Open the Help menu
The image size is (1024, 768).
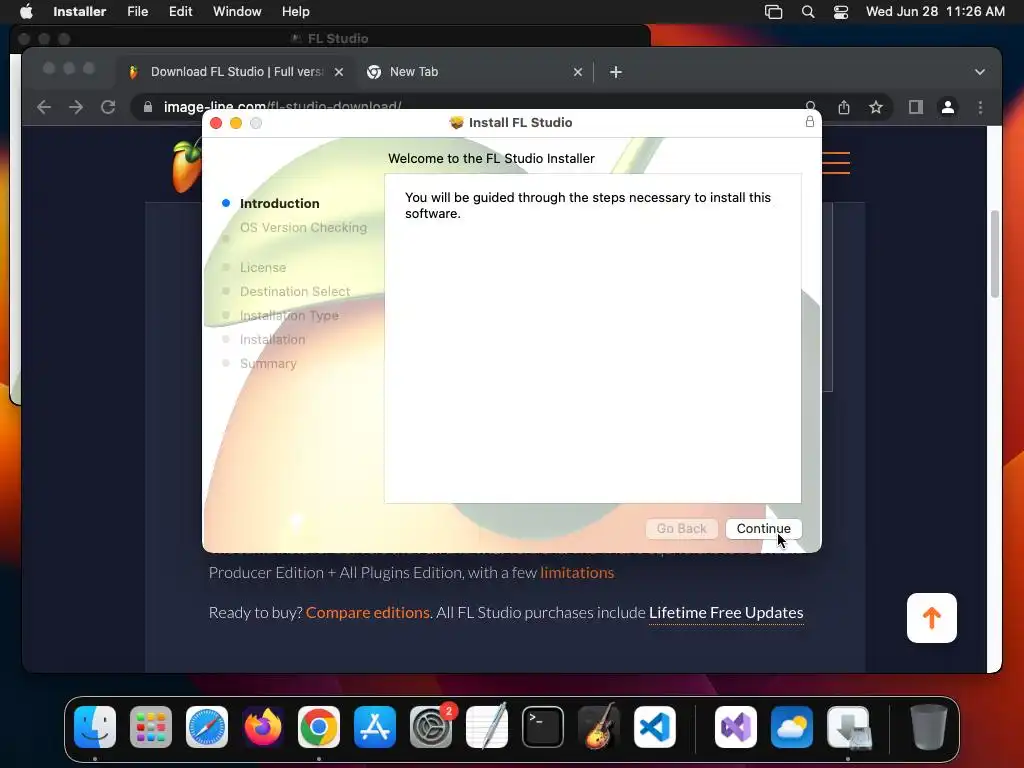point(295,11)
